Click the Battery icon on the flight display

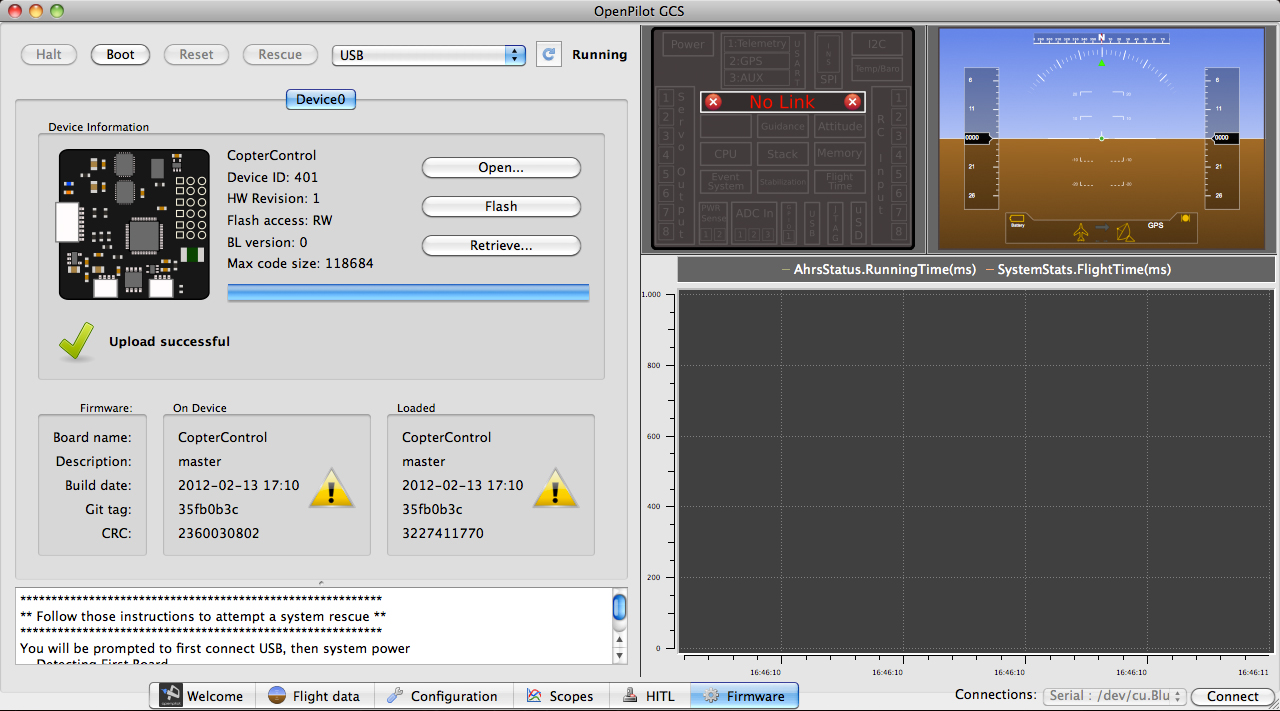[1018, 219]
